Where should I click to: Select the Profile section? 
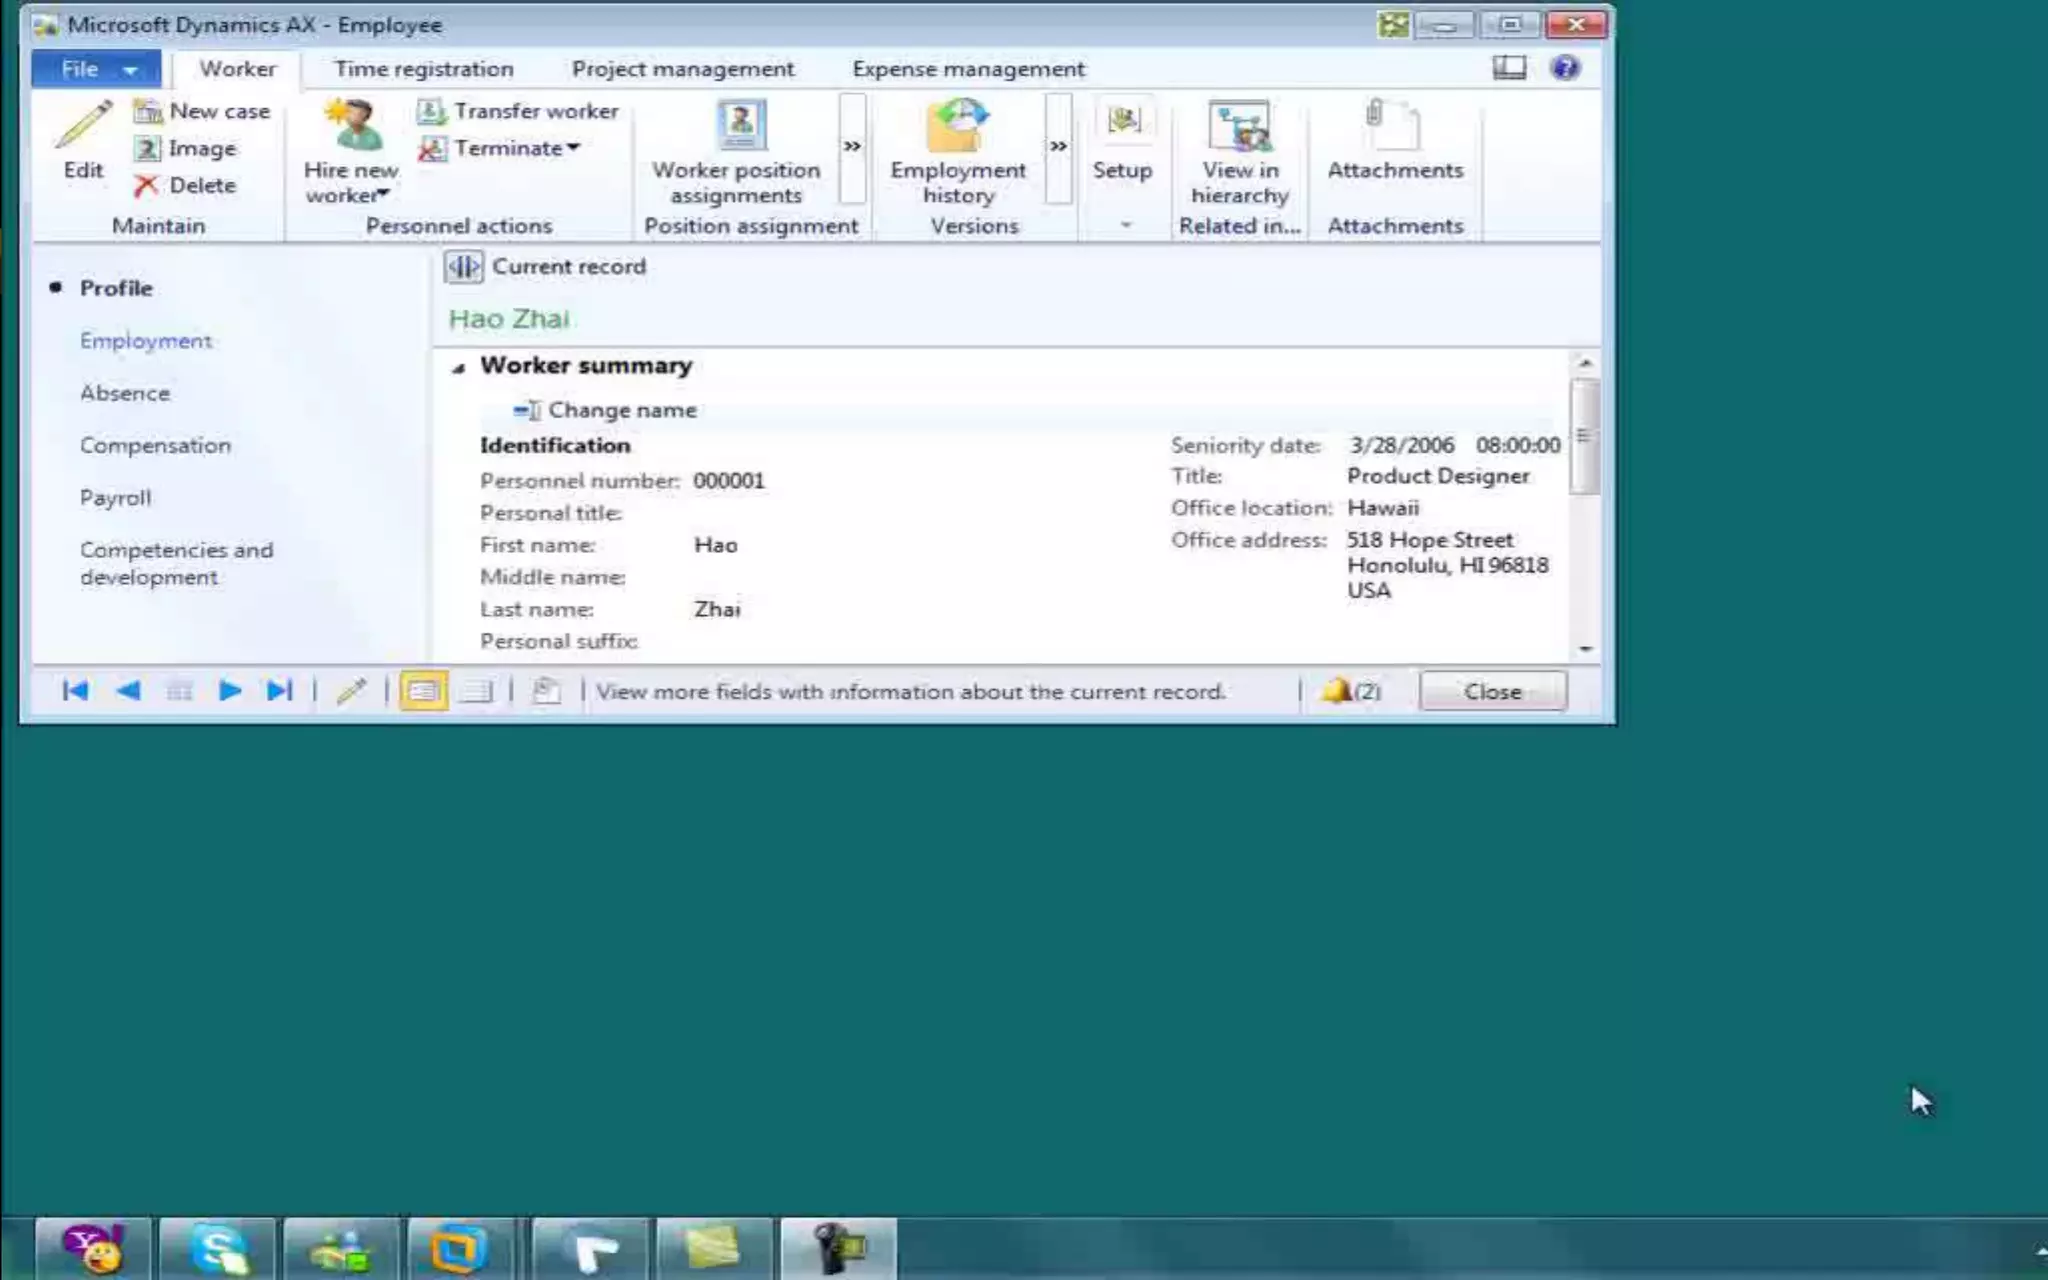click(x=116, y=288)
